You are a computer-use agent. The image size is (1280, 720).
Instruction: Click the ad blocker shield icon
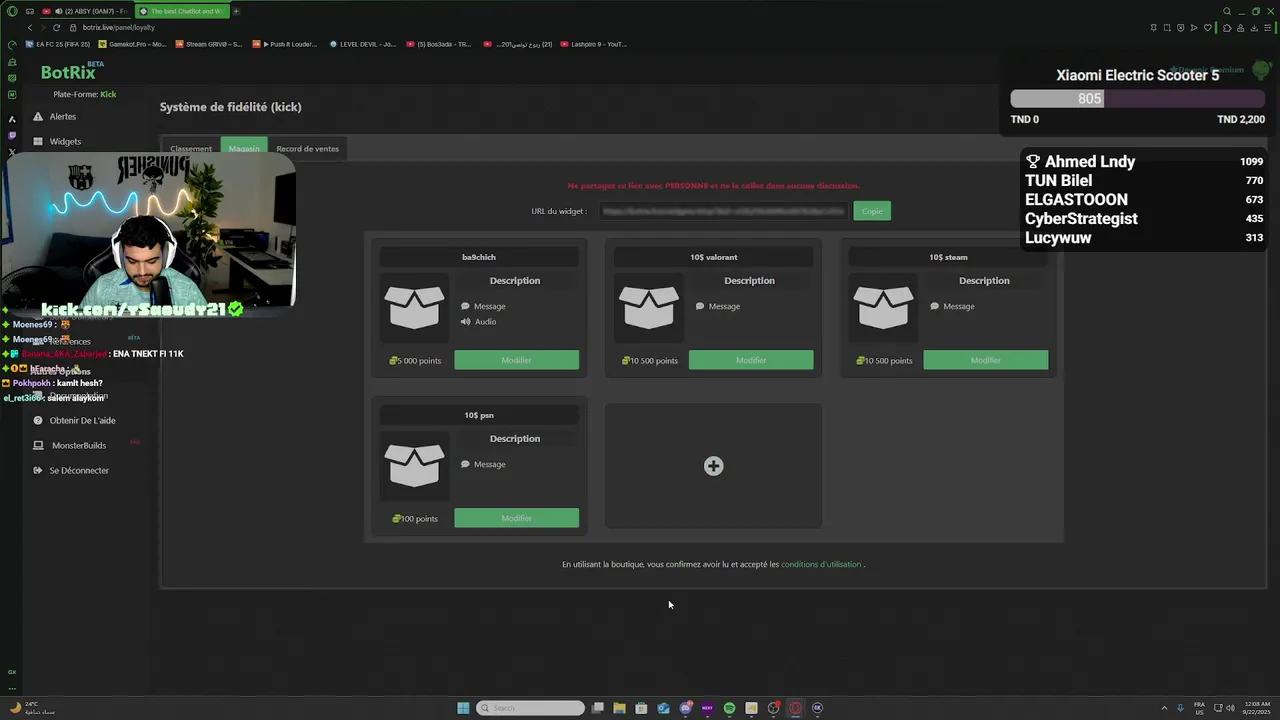point(1180,28)
